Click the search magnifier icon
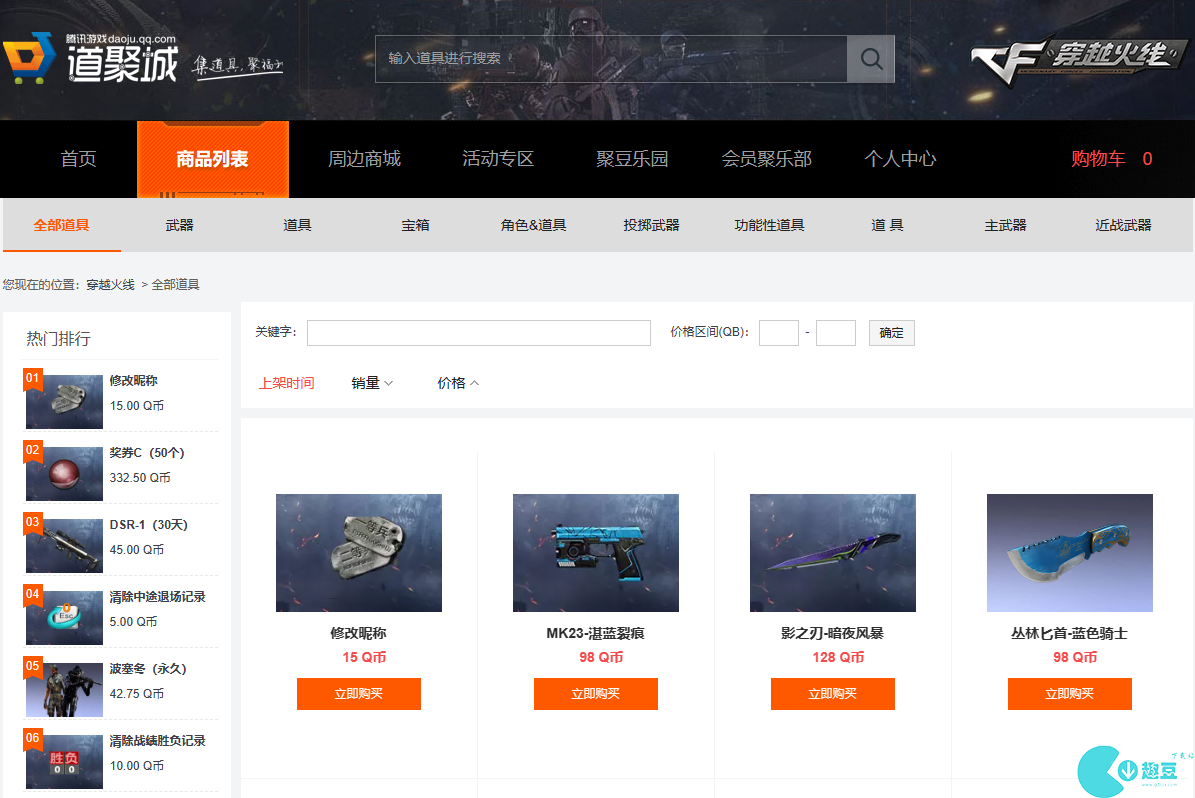Viewport: 1195px width, 798px height. (871, 59)
